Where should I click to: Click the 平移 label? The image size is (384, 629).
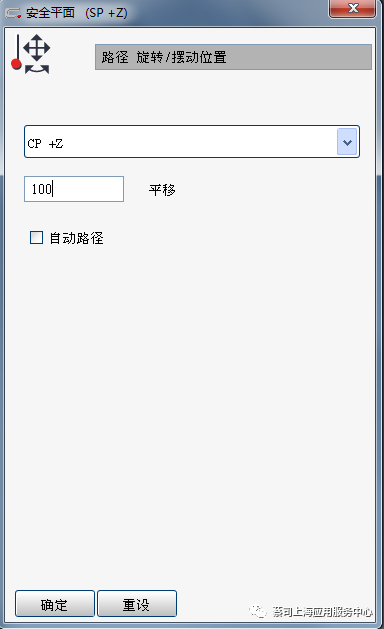coord(162,190)
